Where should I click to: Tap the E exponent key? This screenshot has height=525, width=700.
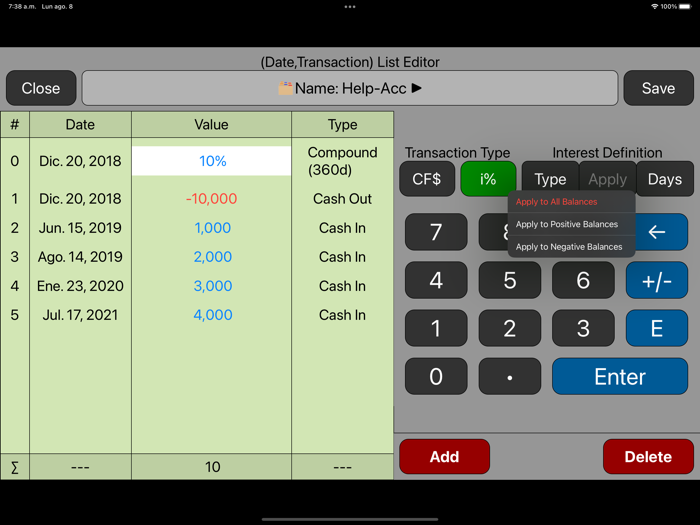tap(657, 329)
